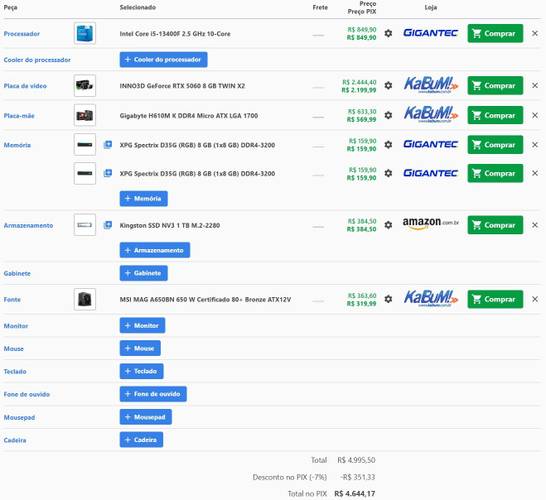This screenshot has width=546, height=500.
Task: Remove the MSI MAG A650BN power supply
Action: click(535, 299)
